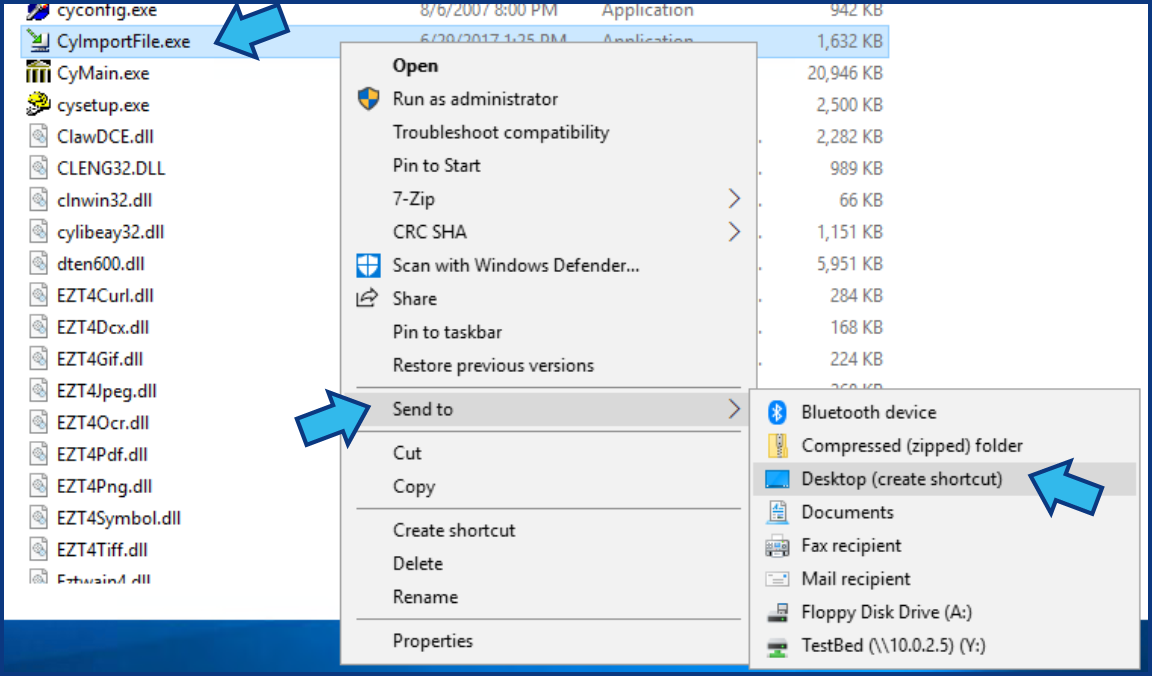Click the EZT4Curl.dll file icon
1153x677 pixels.
38,295
